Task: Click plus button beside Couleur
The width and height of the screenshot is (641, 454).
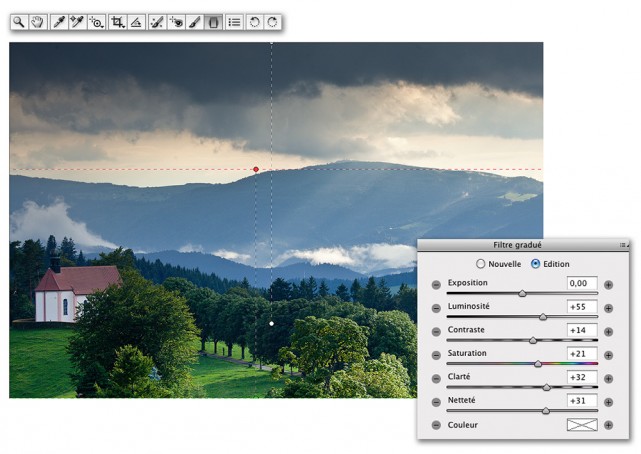Action: pyautogui.click(x=608, y=425)
